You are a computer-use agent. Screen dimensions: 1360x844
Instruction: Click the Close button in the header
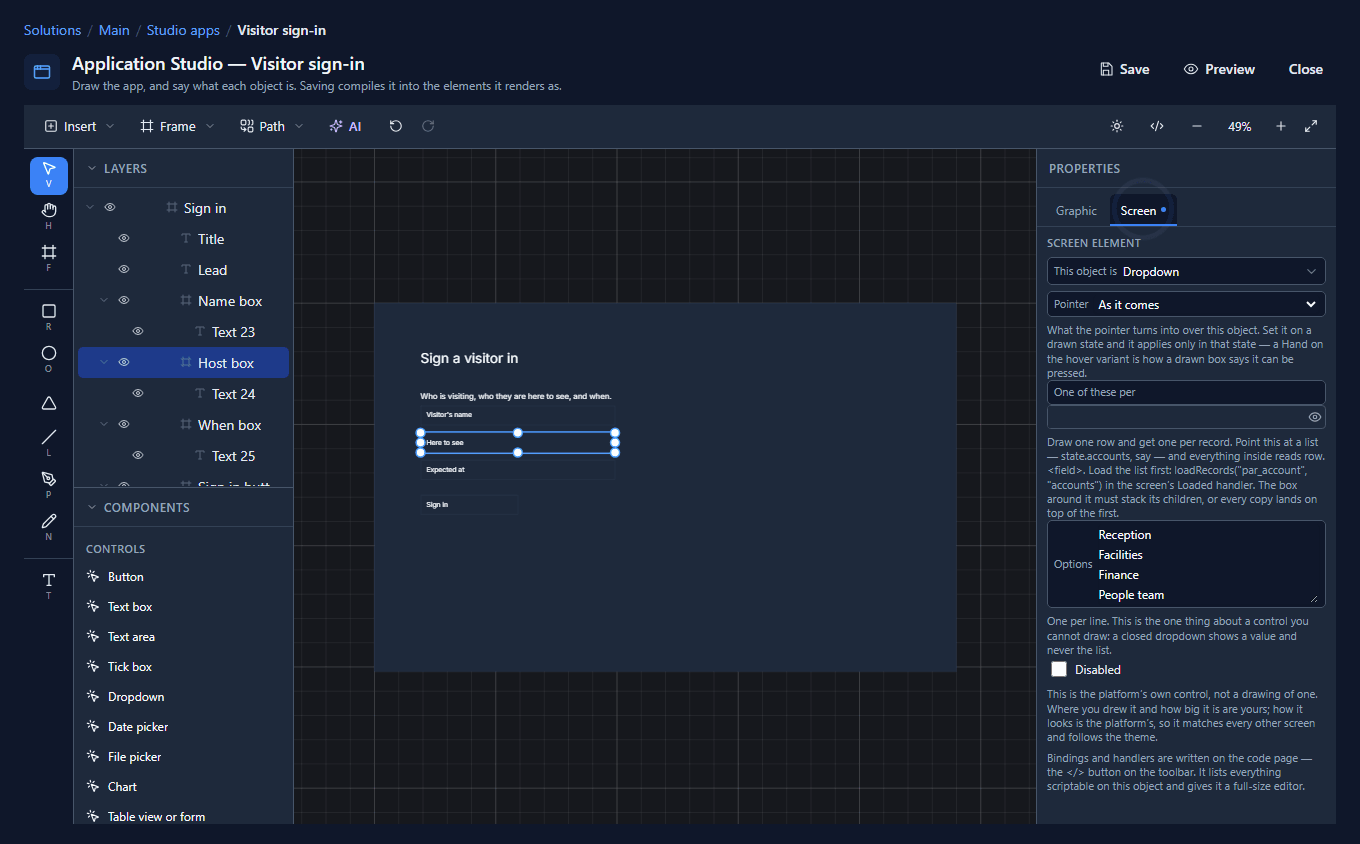tap(1306, 69)
